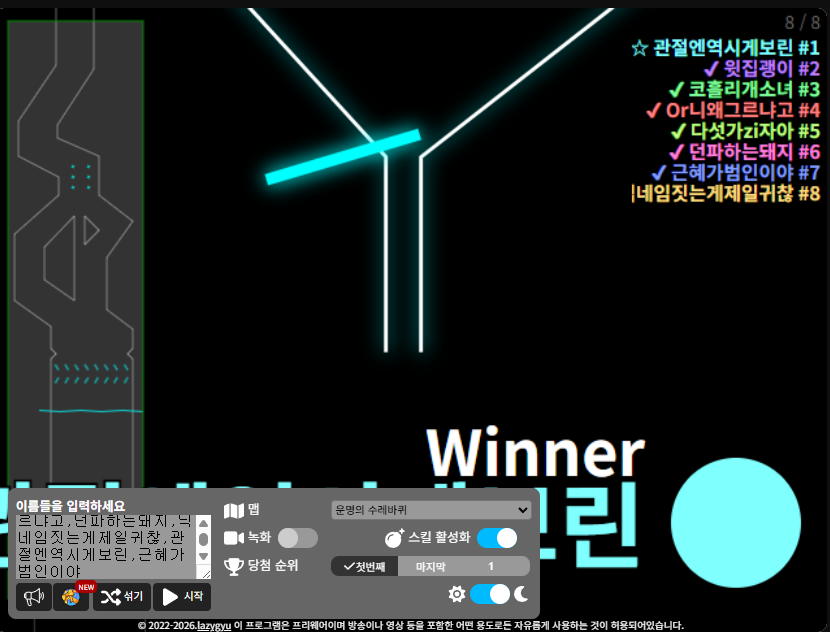Disable the 스킬 활성화 switch
This screenshot has width=830, height=632.
coord(497,538)
